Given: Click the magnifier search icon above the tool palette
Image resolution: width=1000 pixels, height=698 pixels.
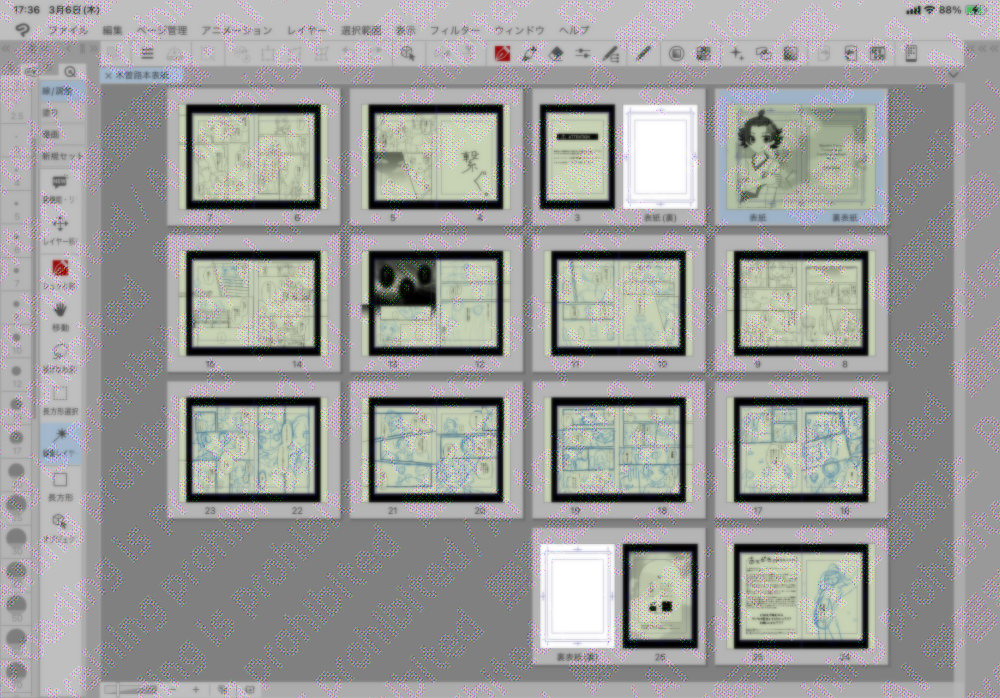Looking at the screenshot, I should point(70,72).
